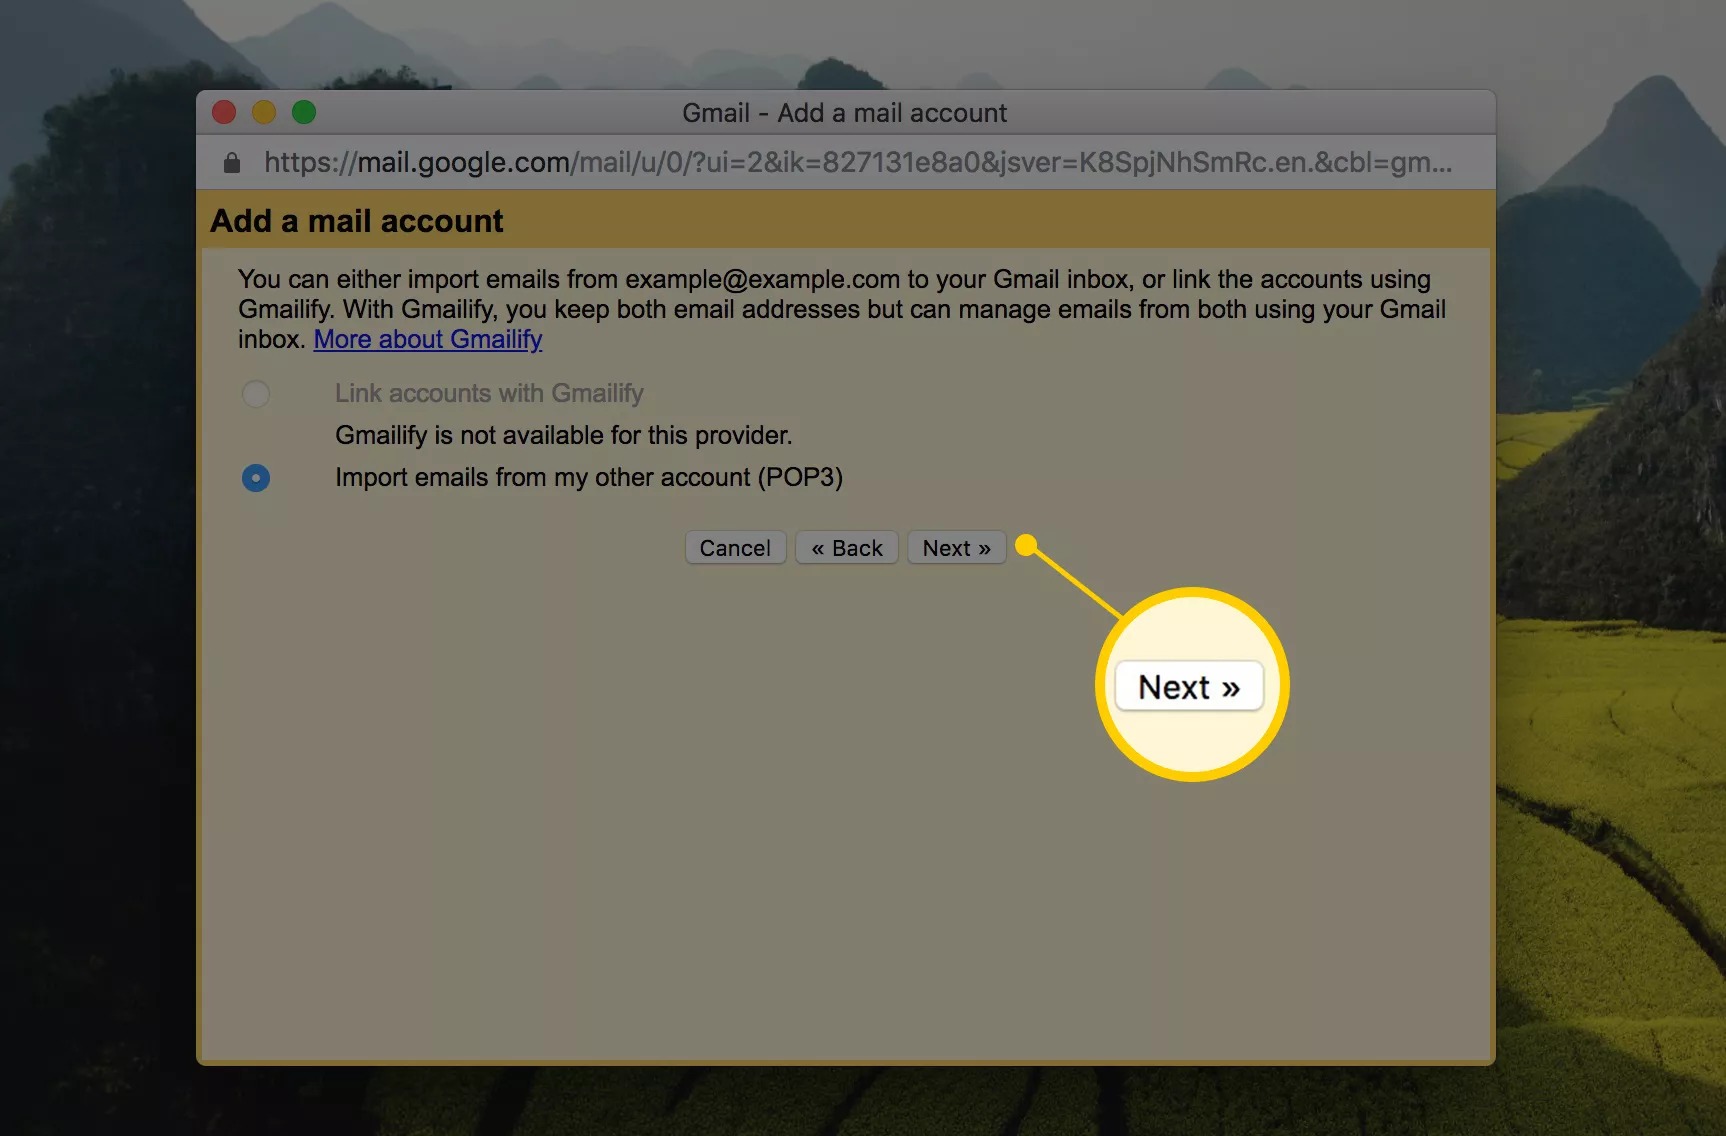Click the 'Gmail - Add a mail account' window title
This screenshot has width=1726, height=1136.
click(845, 113)
